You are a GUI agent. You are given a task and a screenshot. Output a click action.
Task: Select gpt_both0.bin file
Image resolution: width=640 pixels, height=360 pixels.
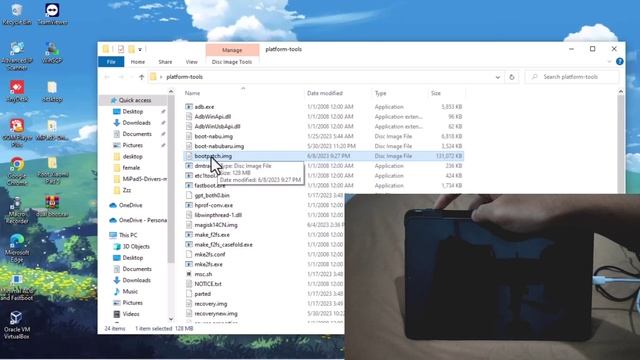pos(212,195)
